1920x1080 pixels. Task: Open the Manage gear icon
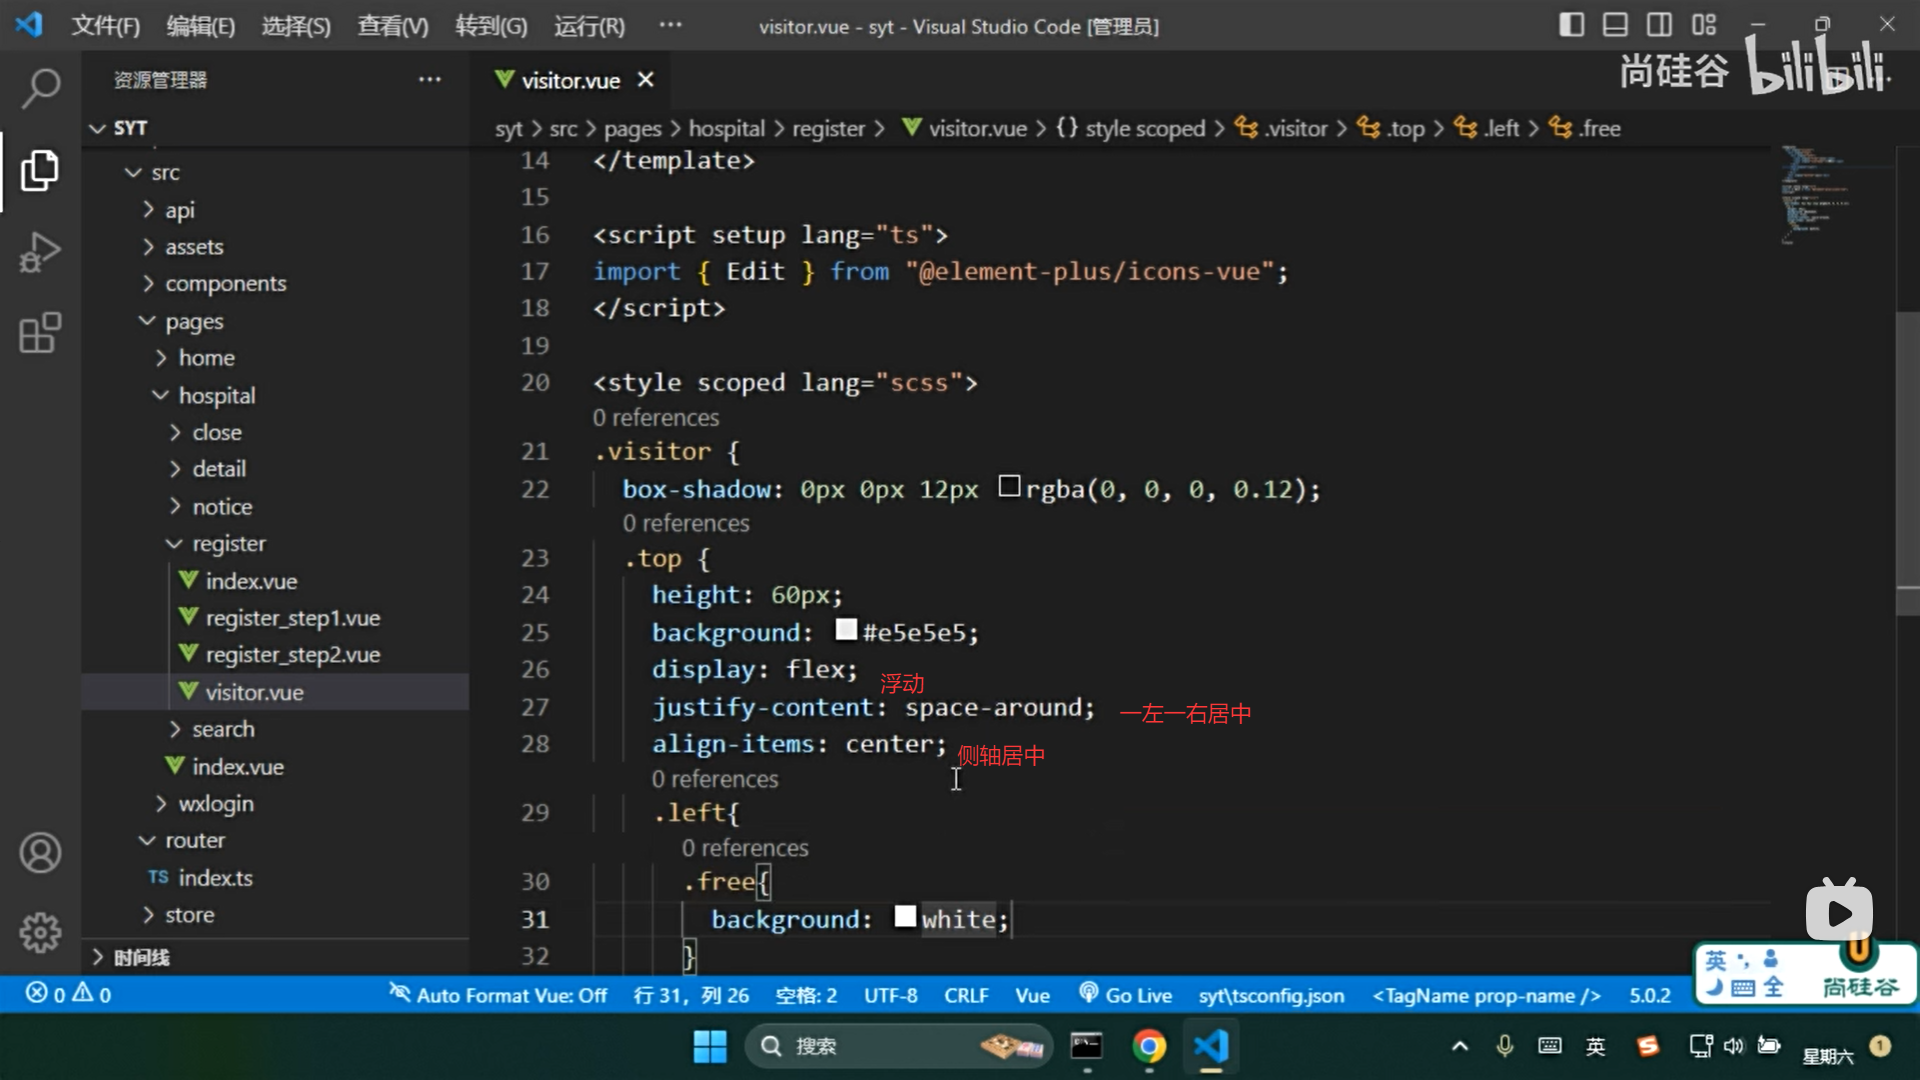tap(40, 932)
